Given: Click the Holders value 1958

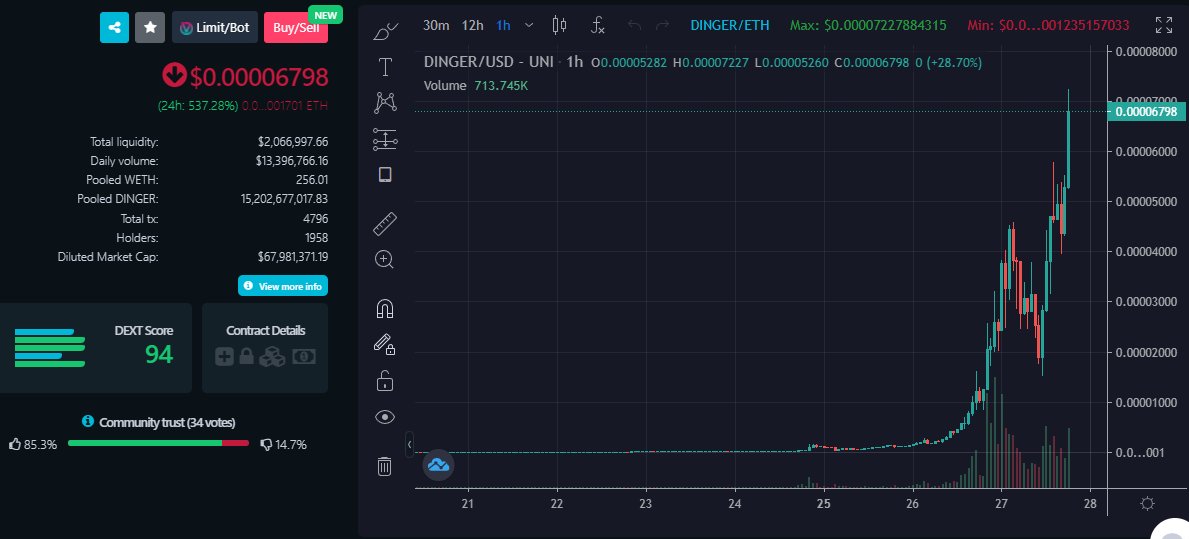Looking at the screenshot, I should [x=315, y=237].
